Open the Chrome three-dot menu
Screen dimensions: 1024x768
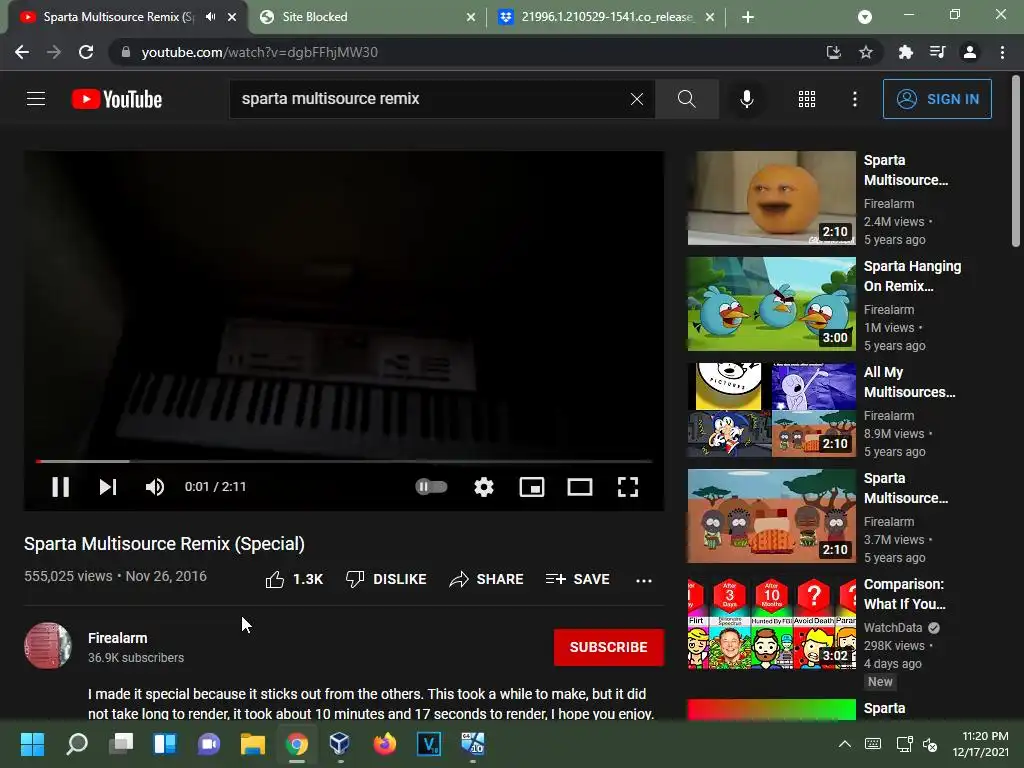click(1002, 52)
